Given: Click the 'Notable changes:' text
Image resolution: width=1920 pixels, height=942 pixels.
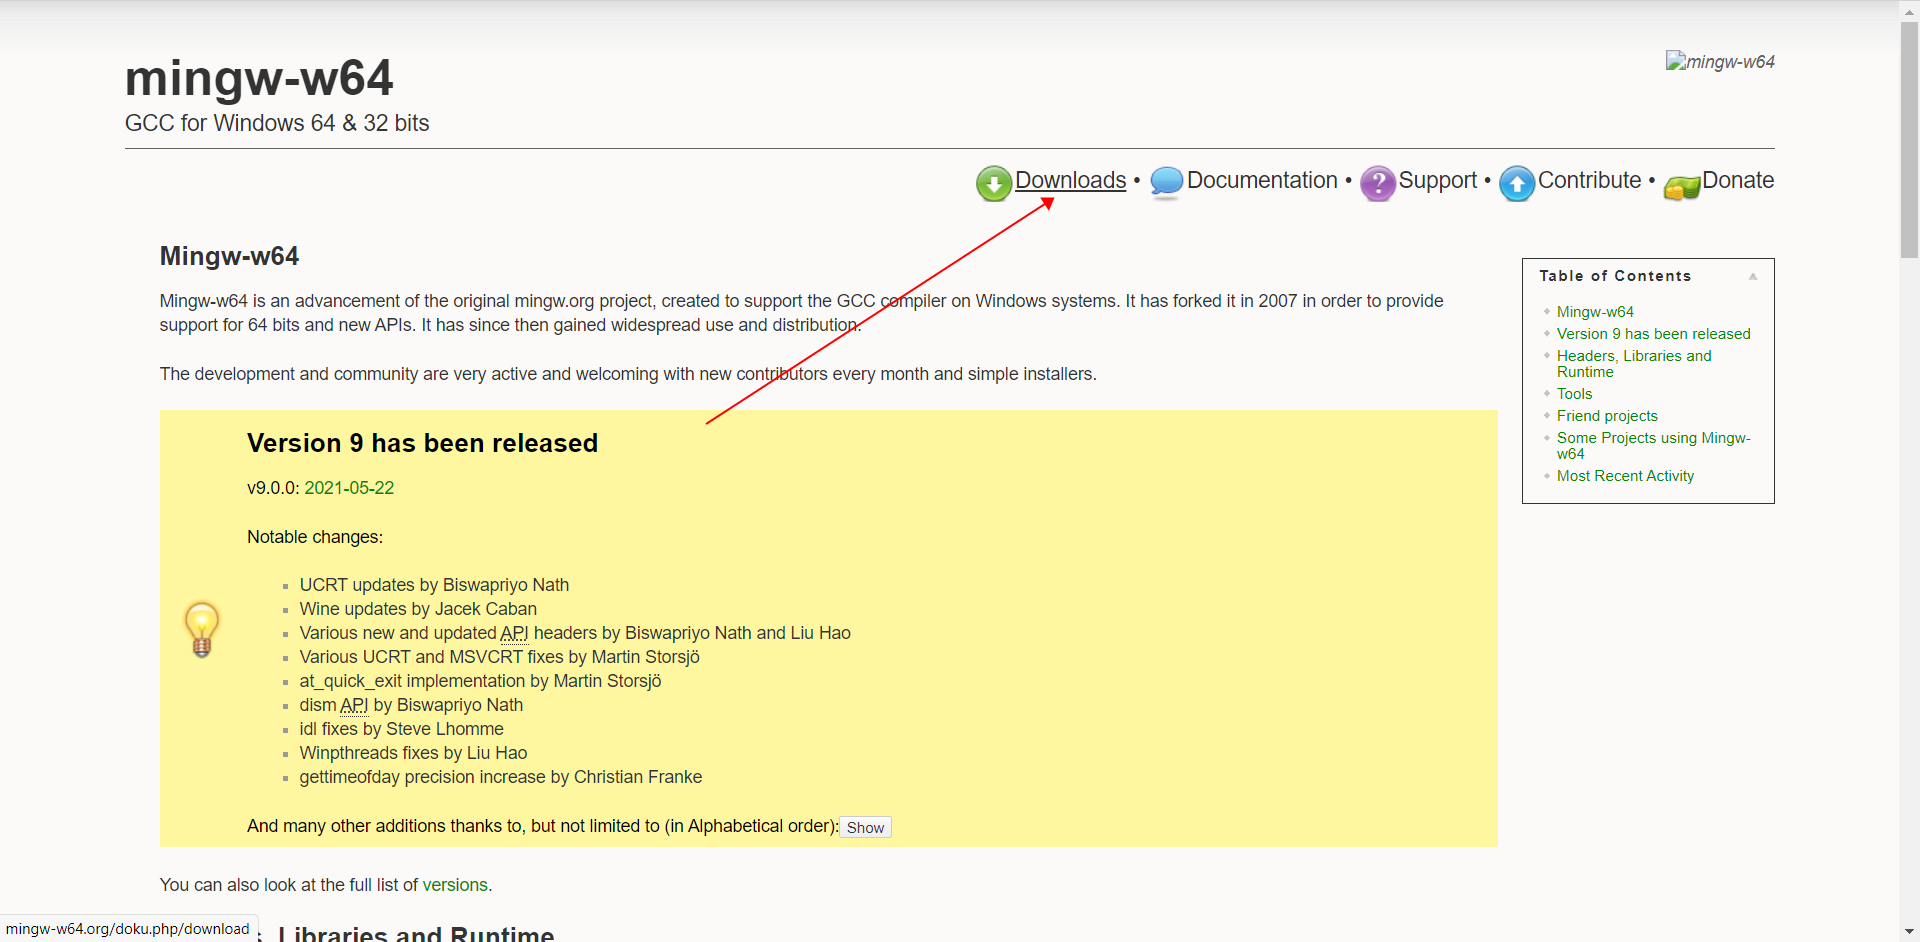Looking at the screenshot, I should 315,537.
